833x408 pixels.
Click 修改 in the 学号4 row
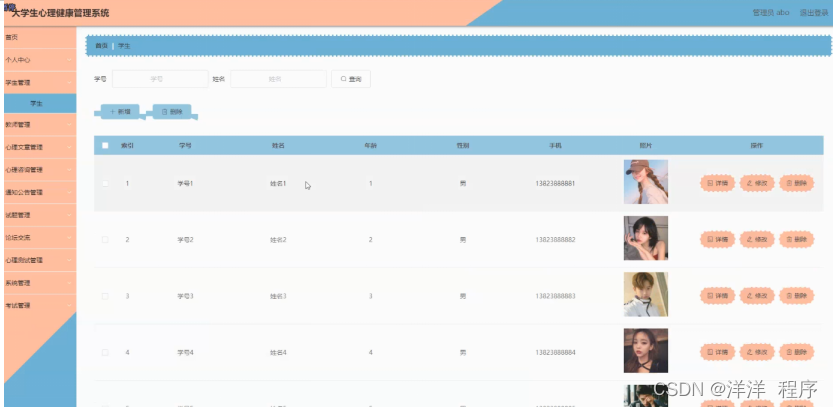point(757,352)
